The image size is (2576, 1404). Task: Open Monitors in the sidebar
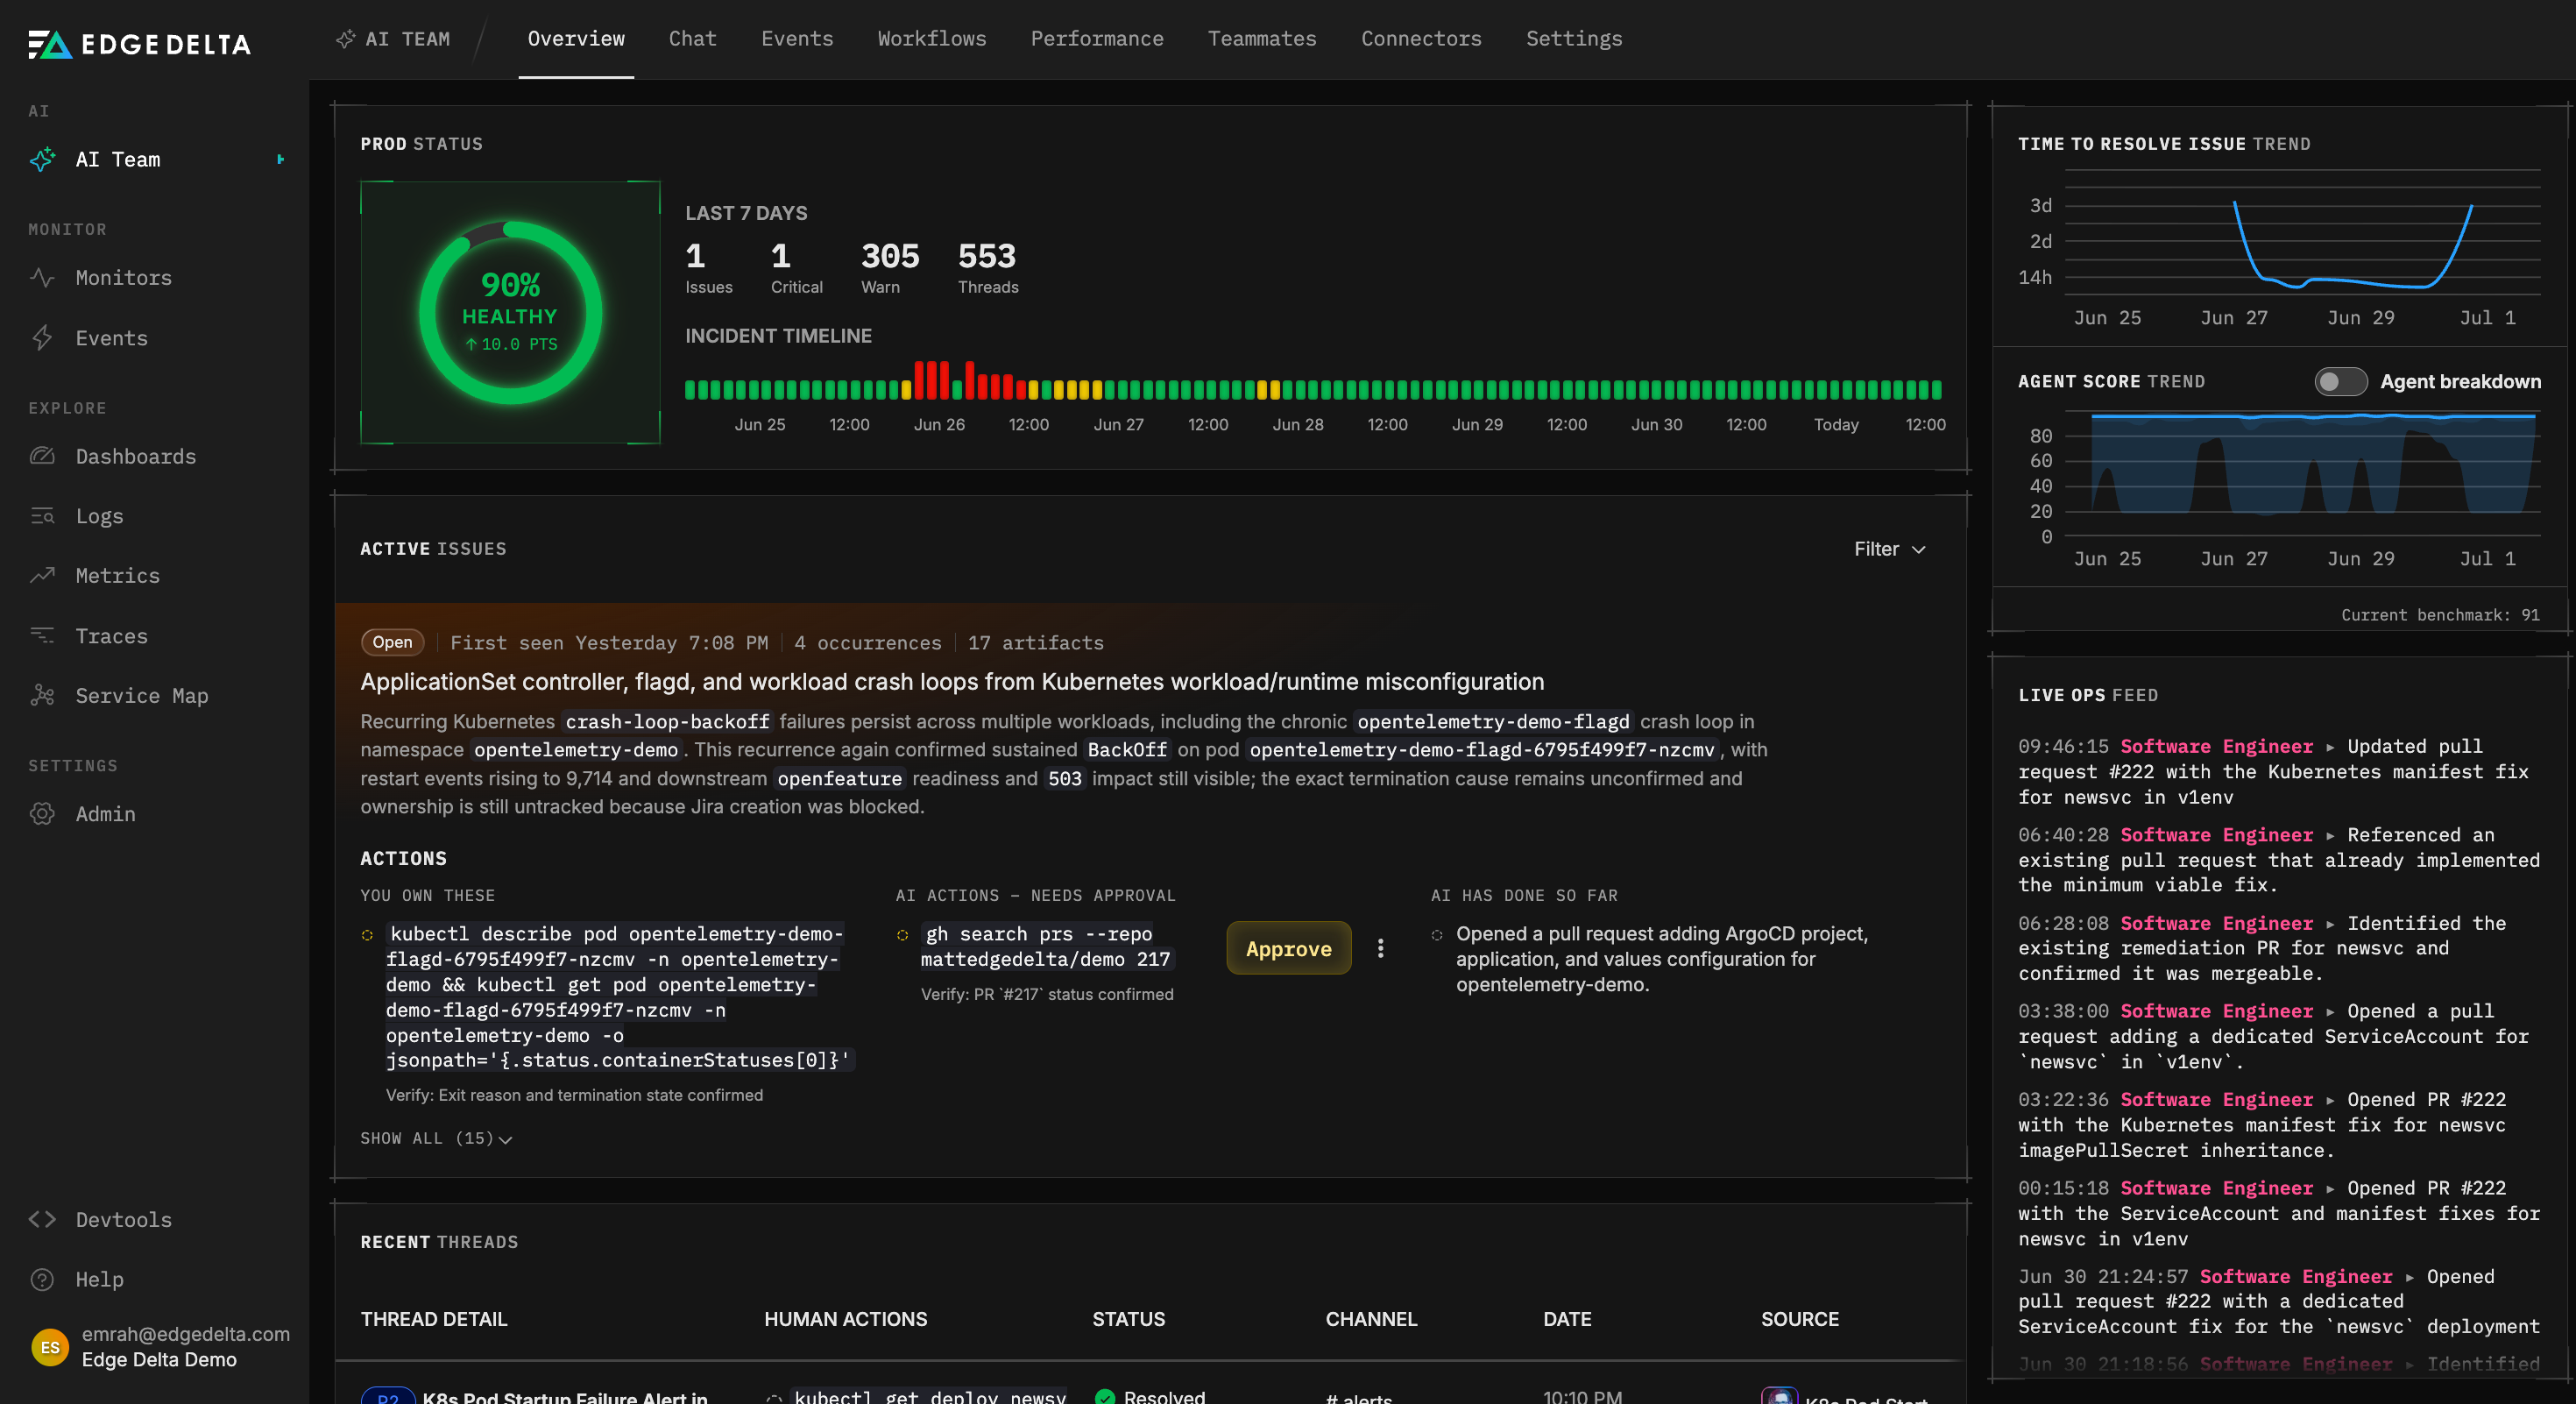coord(123,277)
